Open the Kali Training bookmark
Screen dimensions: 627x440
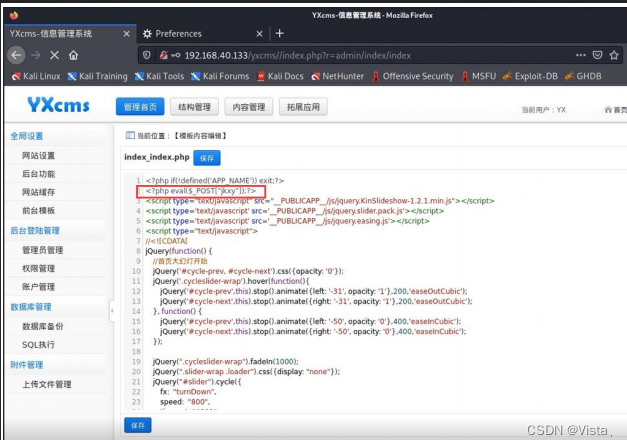click(x=98, y=76)
